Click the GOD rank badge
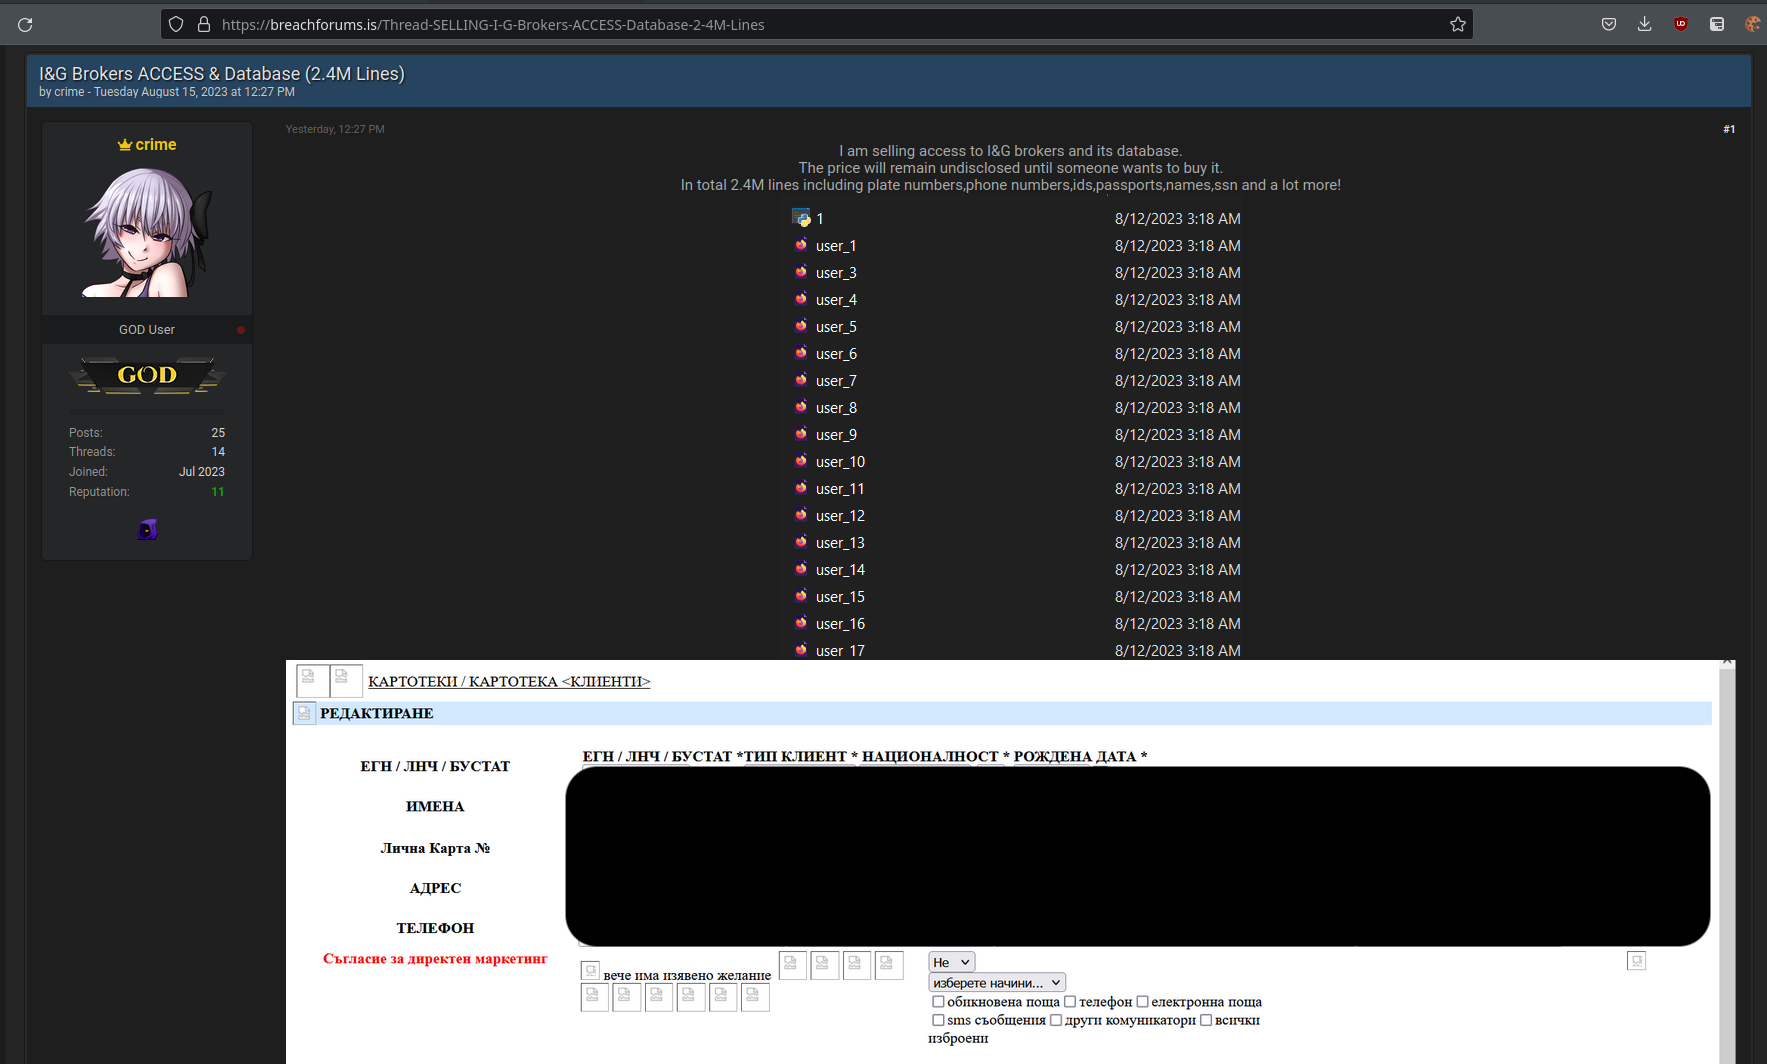 pyautogui.click(x=147, y=375)
